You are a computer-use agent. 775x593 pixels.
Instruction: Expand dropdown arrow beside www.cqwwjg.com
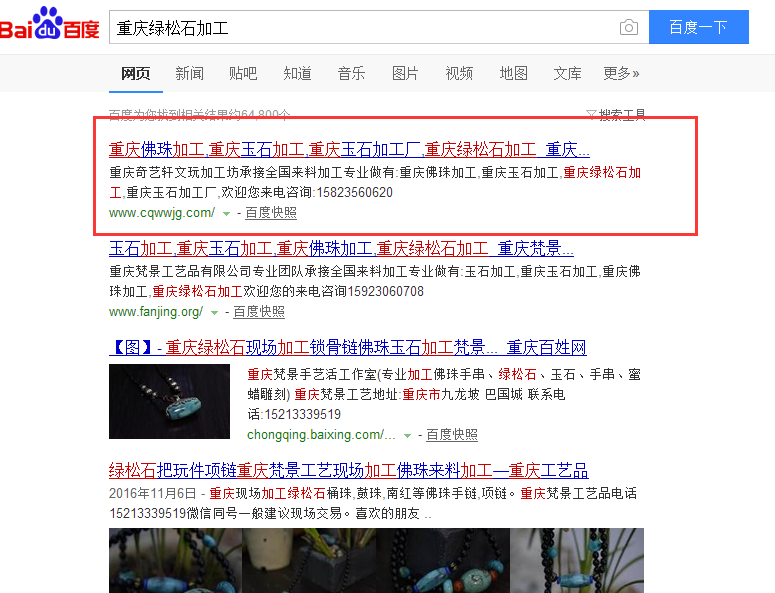click(x=226, y=214)
